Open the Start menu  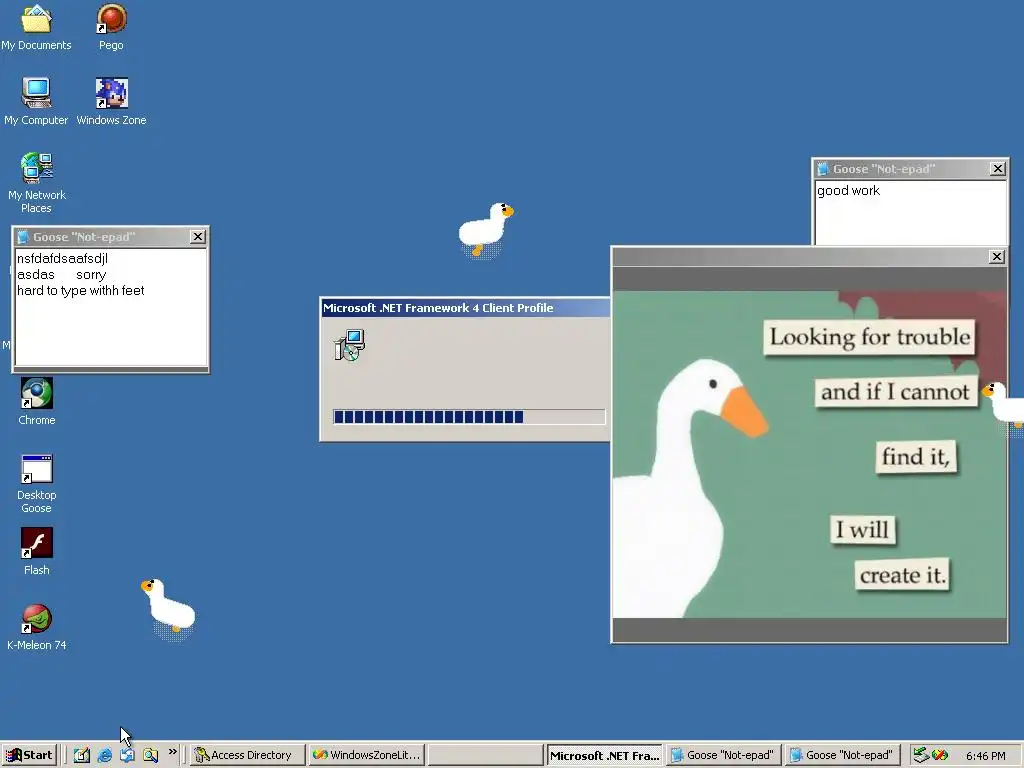point(29,755)
